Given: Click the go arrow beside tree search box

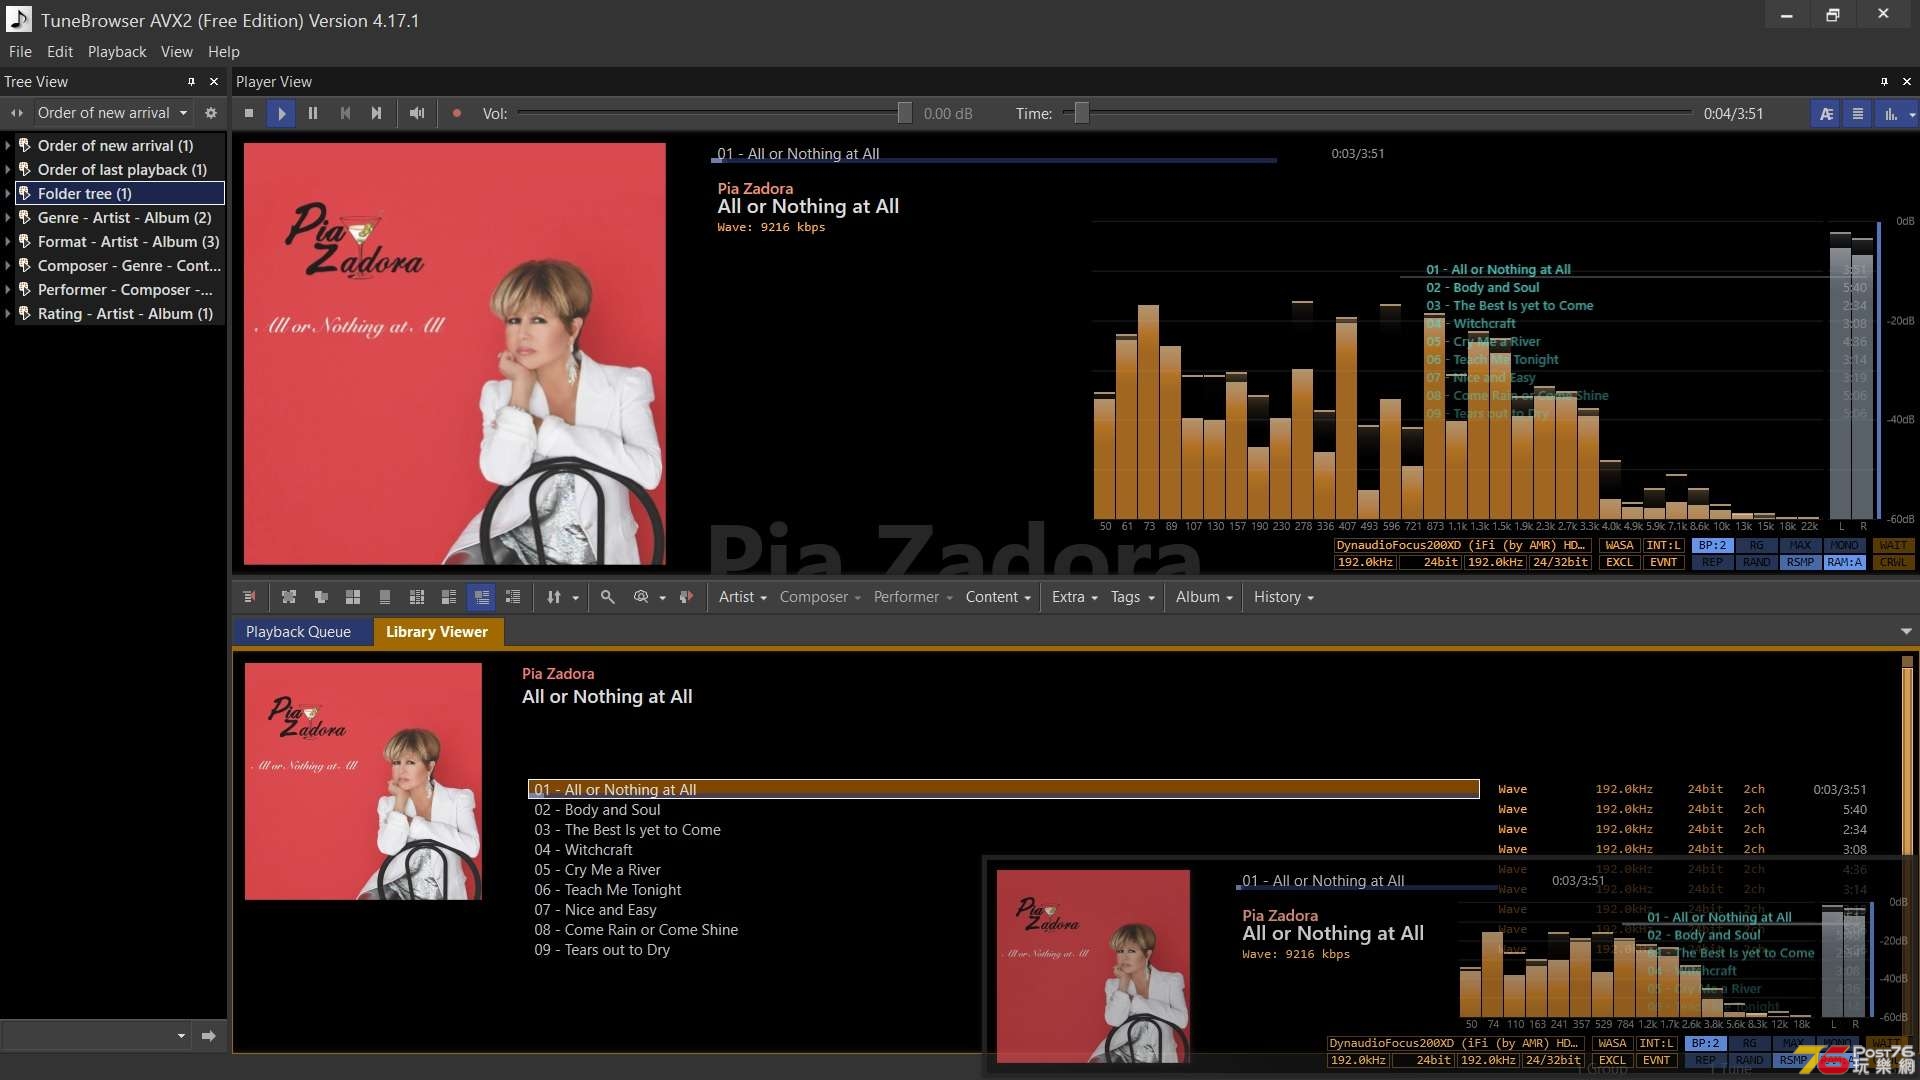Looking at the screenshot, I should 208,1035.
